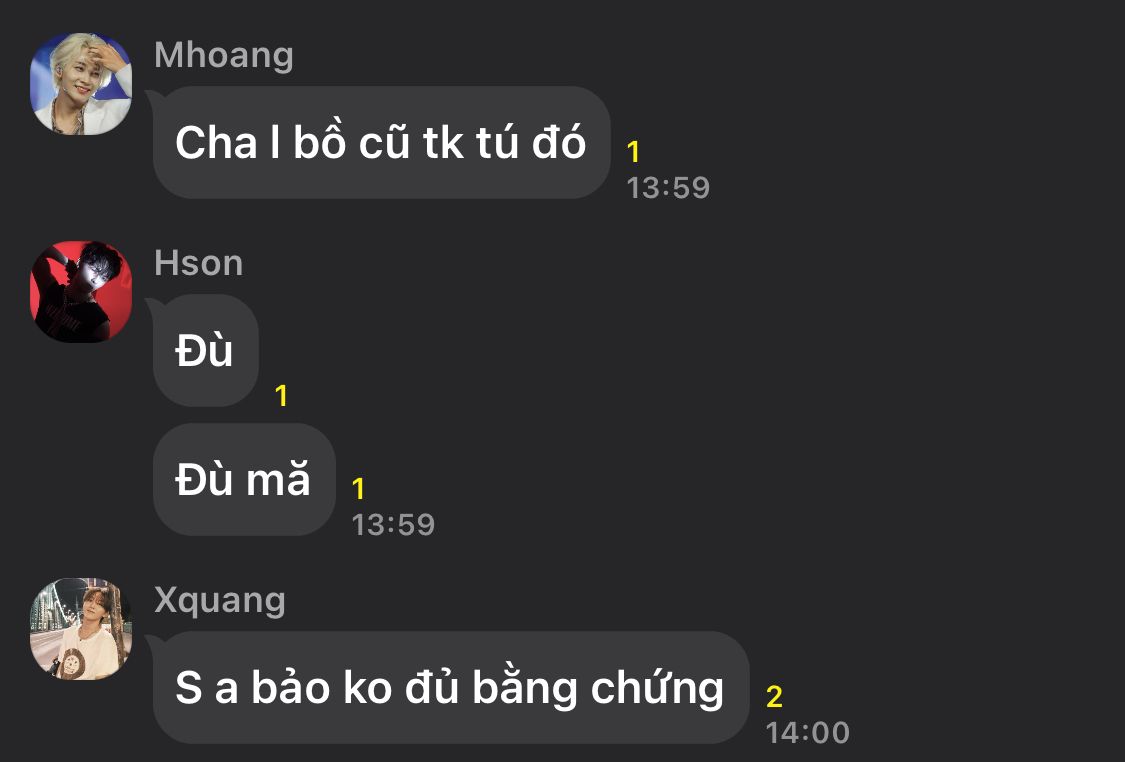
Task: Click the read count next to 'Đù' bubble
Action: 281,396
